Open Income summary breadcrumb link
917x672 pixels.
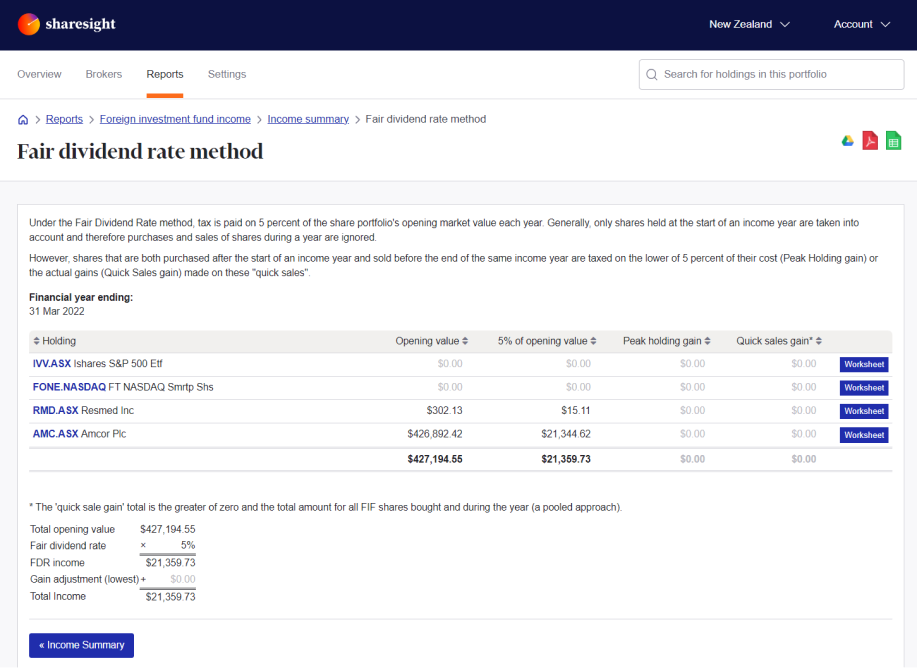tap(308, 119)
